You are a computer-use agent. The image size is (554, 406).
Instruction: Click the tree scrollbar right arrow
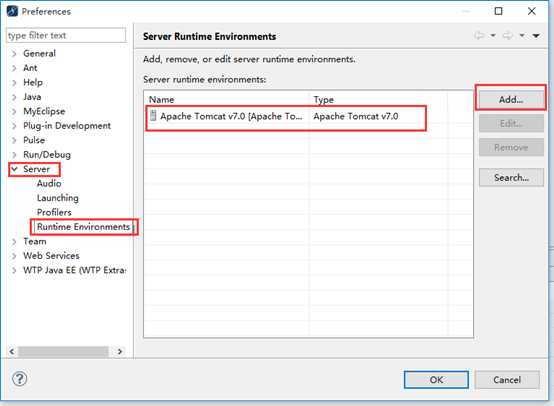(120, 351)
